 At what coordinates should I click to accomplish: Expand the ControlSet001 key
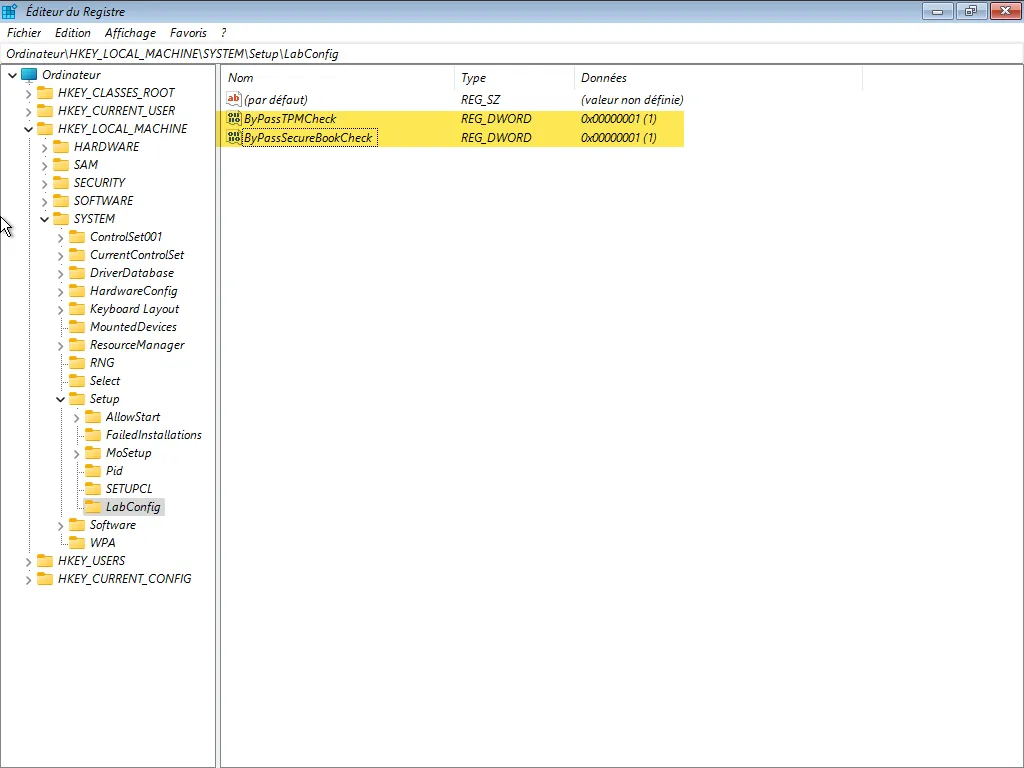point(60,237)
